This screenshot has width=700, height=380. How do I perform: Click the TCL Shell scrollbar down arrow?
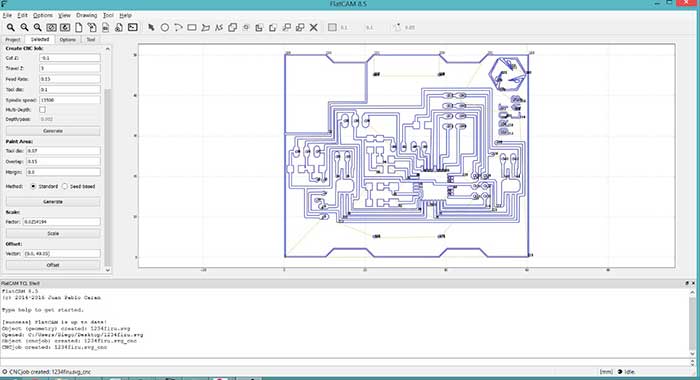tap(692, 353)
